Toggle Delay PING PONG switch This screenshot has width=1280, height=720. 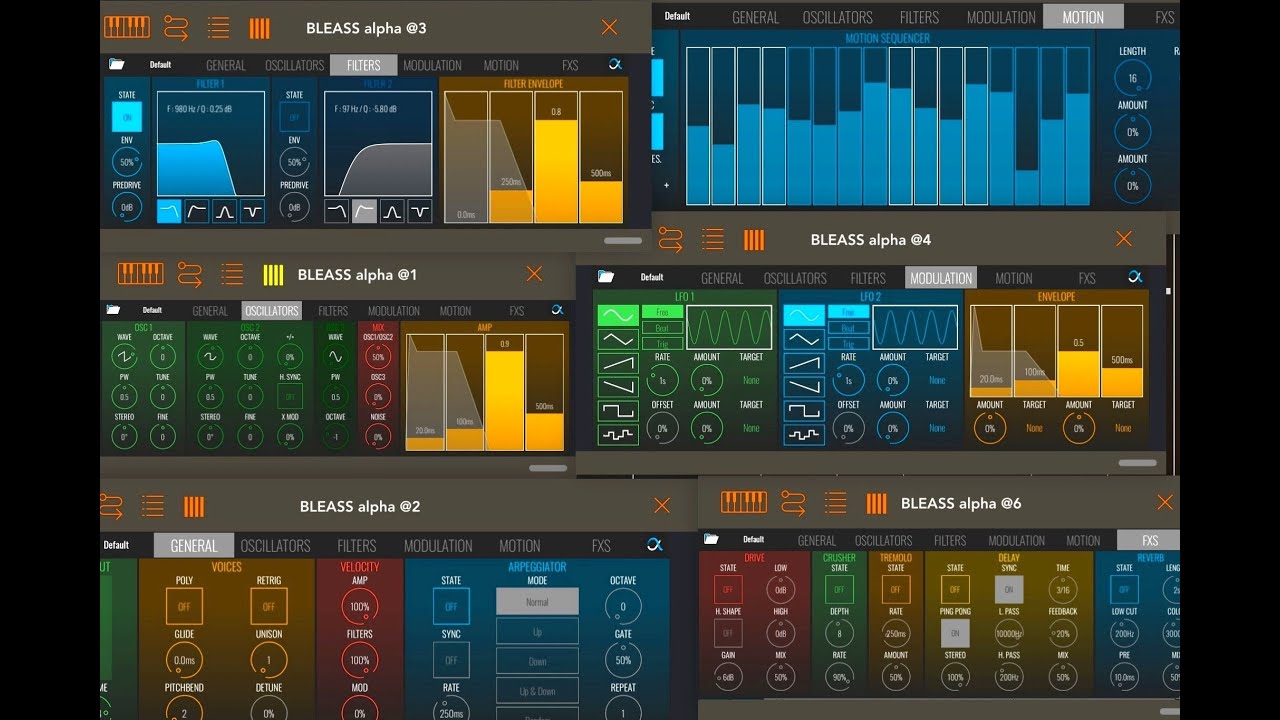(955, 633)
